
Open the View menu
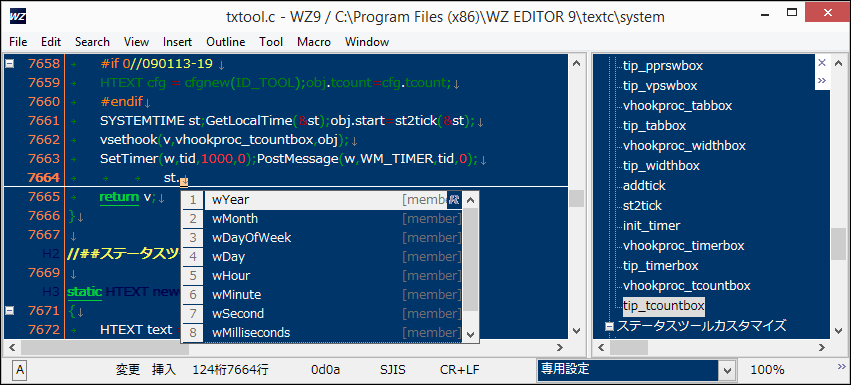click(136, 42)
